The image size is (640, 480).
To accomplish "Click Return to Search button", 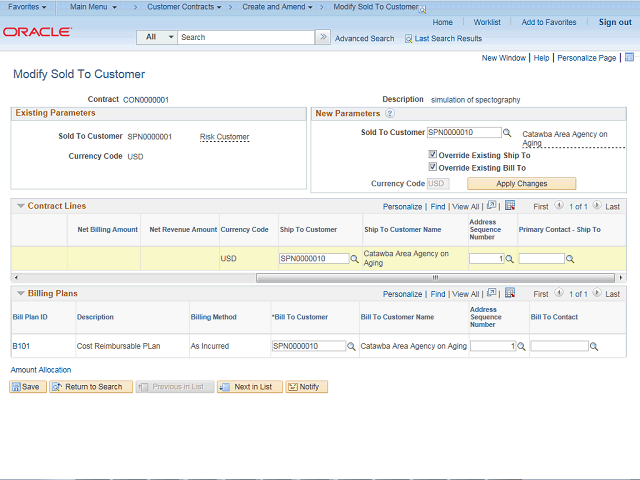I will click(x=91, y=387).
